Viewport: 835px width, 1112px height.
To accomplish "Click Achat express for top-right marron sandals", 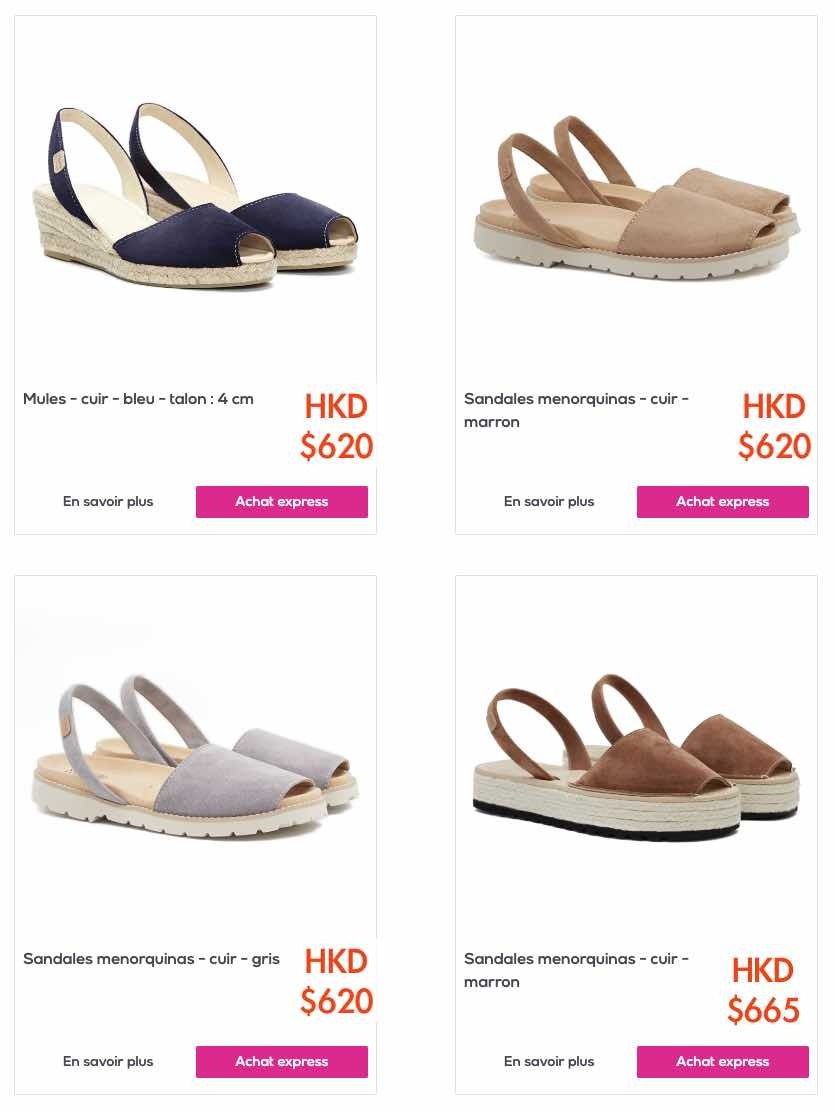I will [722, 501].
